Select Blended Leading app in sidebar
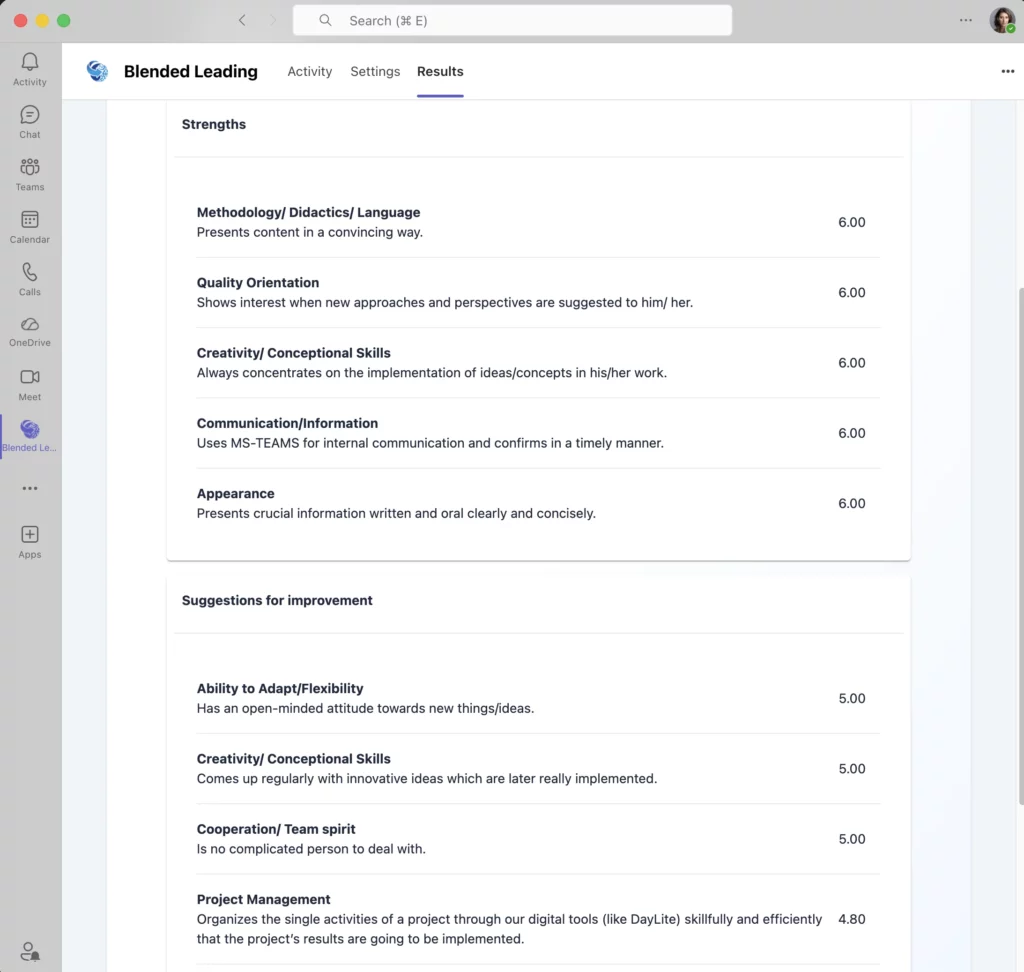1024x972 pixels. (x=30, y=431)
